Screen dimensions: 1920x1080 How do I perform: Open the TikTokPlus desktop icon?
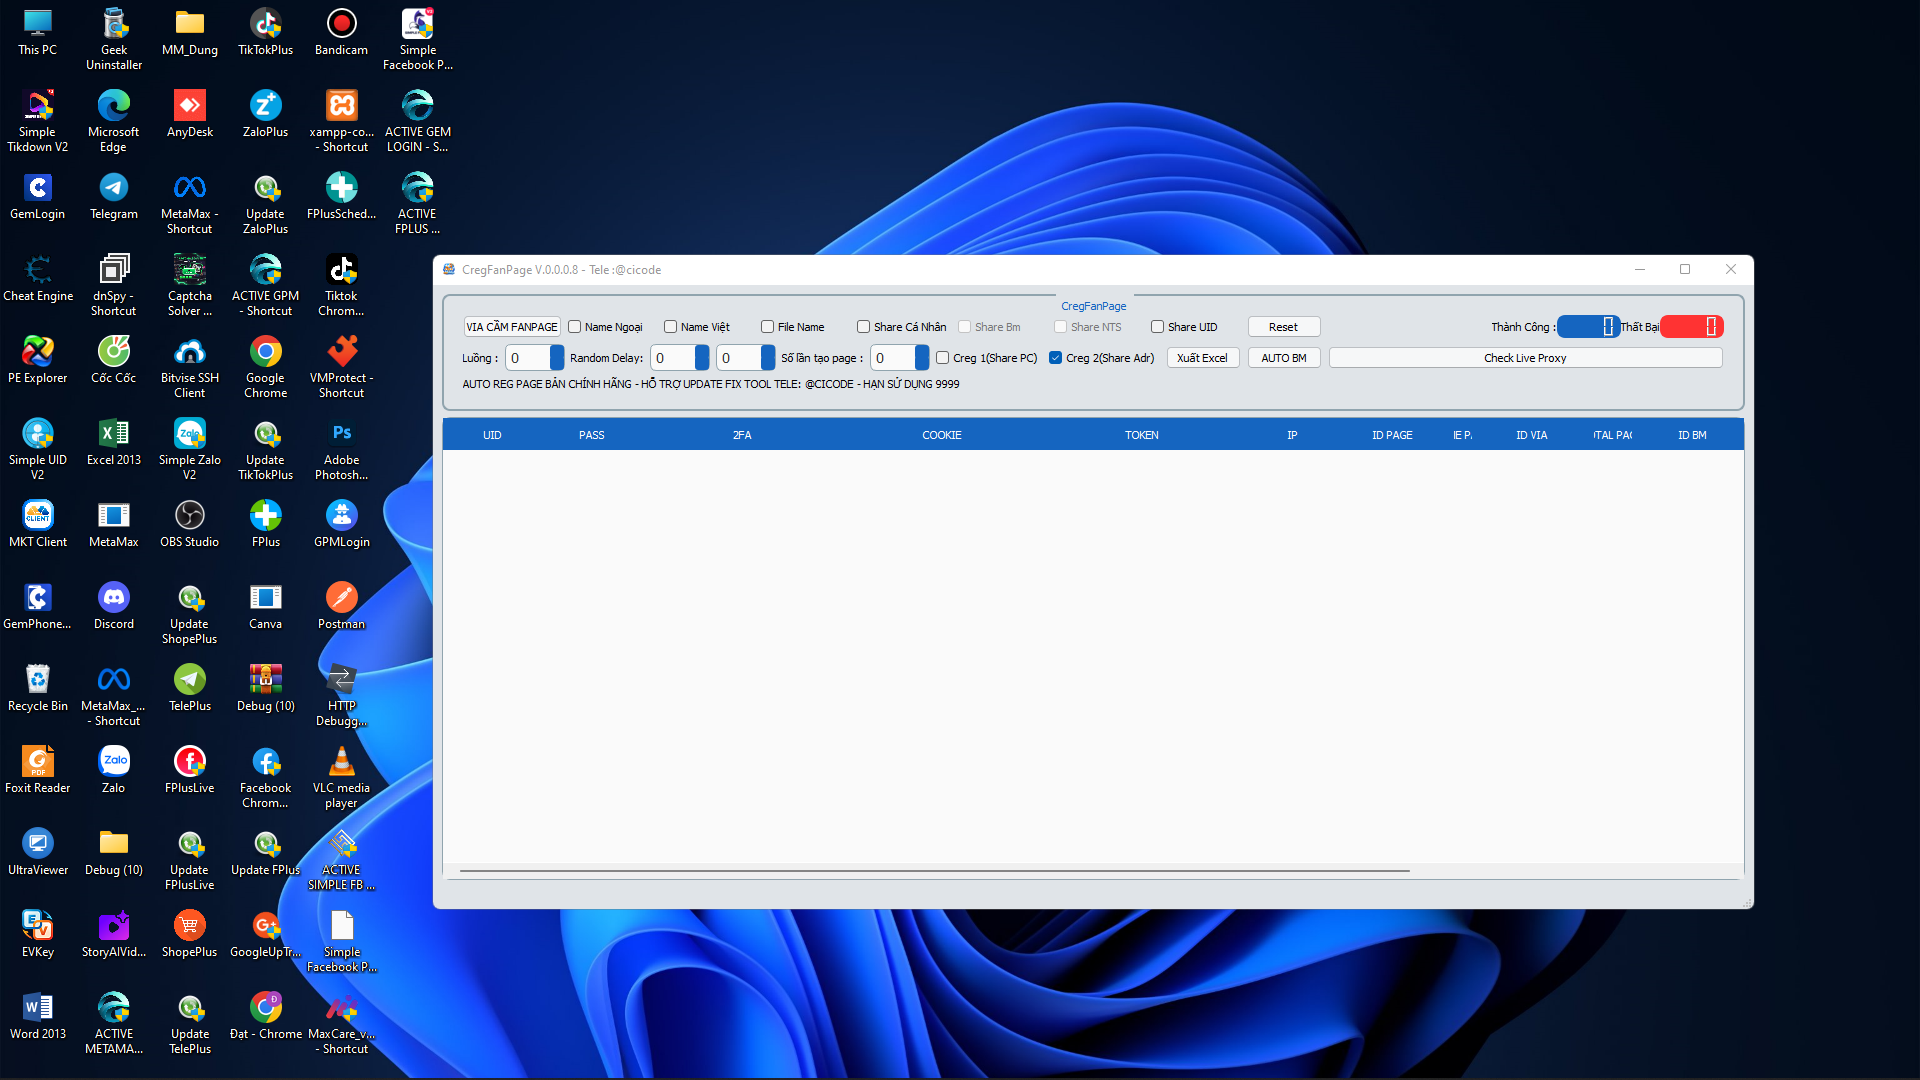(265, 32)
